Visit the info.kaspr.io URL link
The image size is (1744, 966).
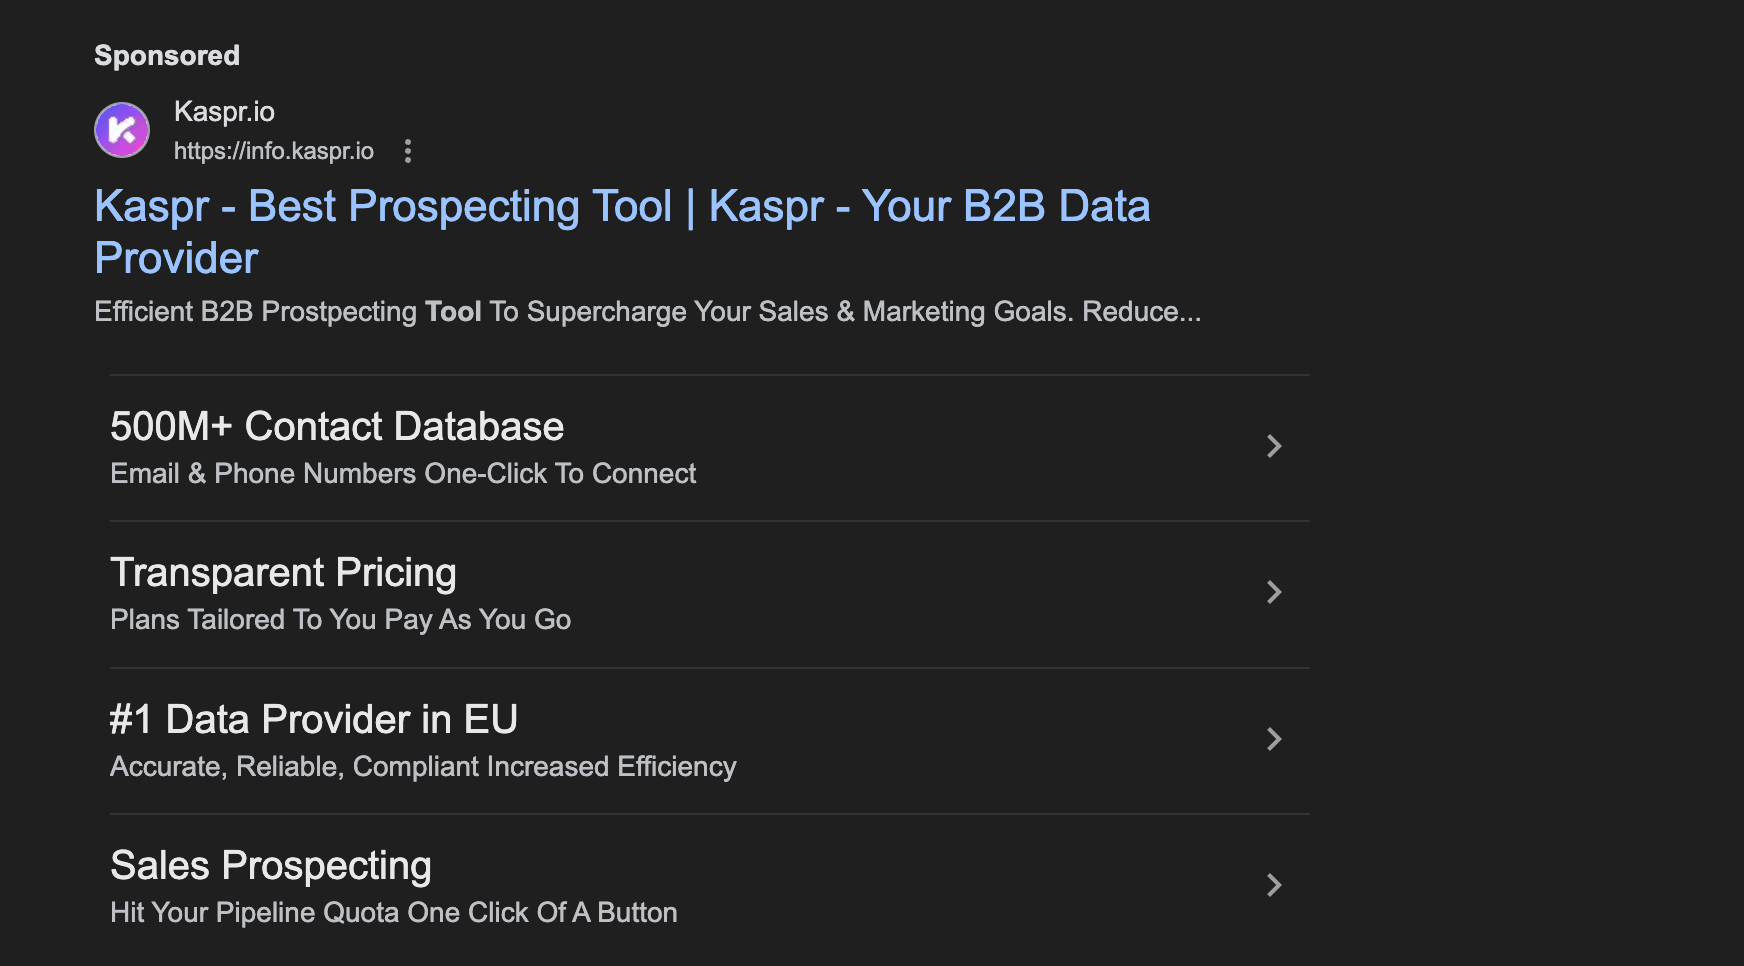[273, 151]
